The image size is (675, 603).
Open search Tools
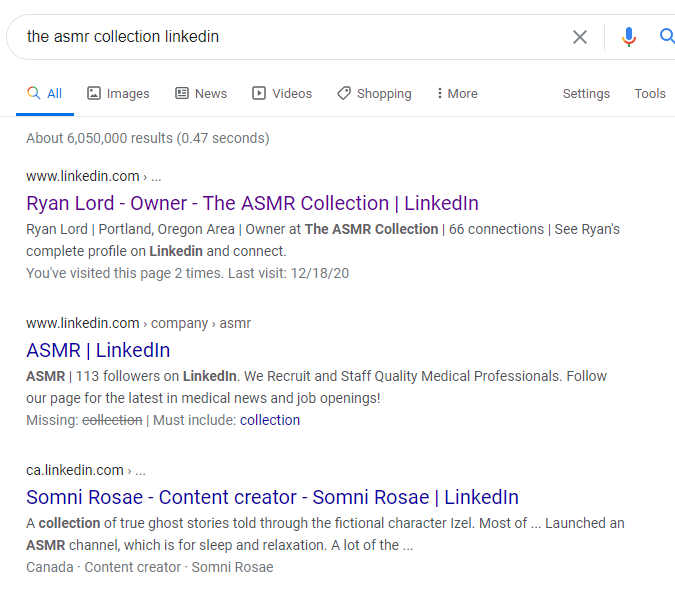coord(650,93)
